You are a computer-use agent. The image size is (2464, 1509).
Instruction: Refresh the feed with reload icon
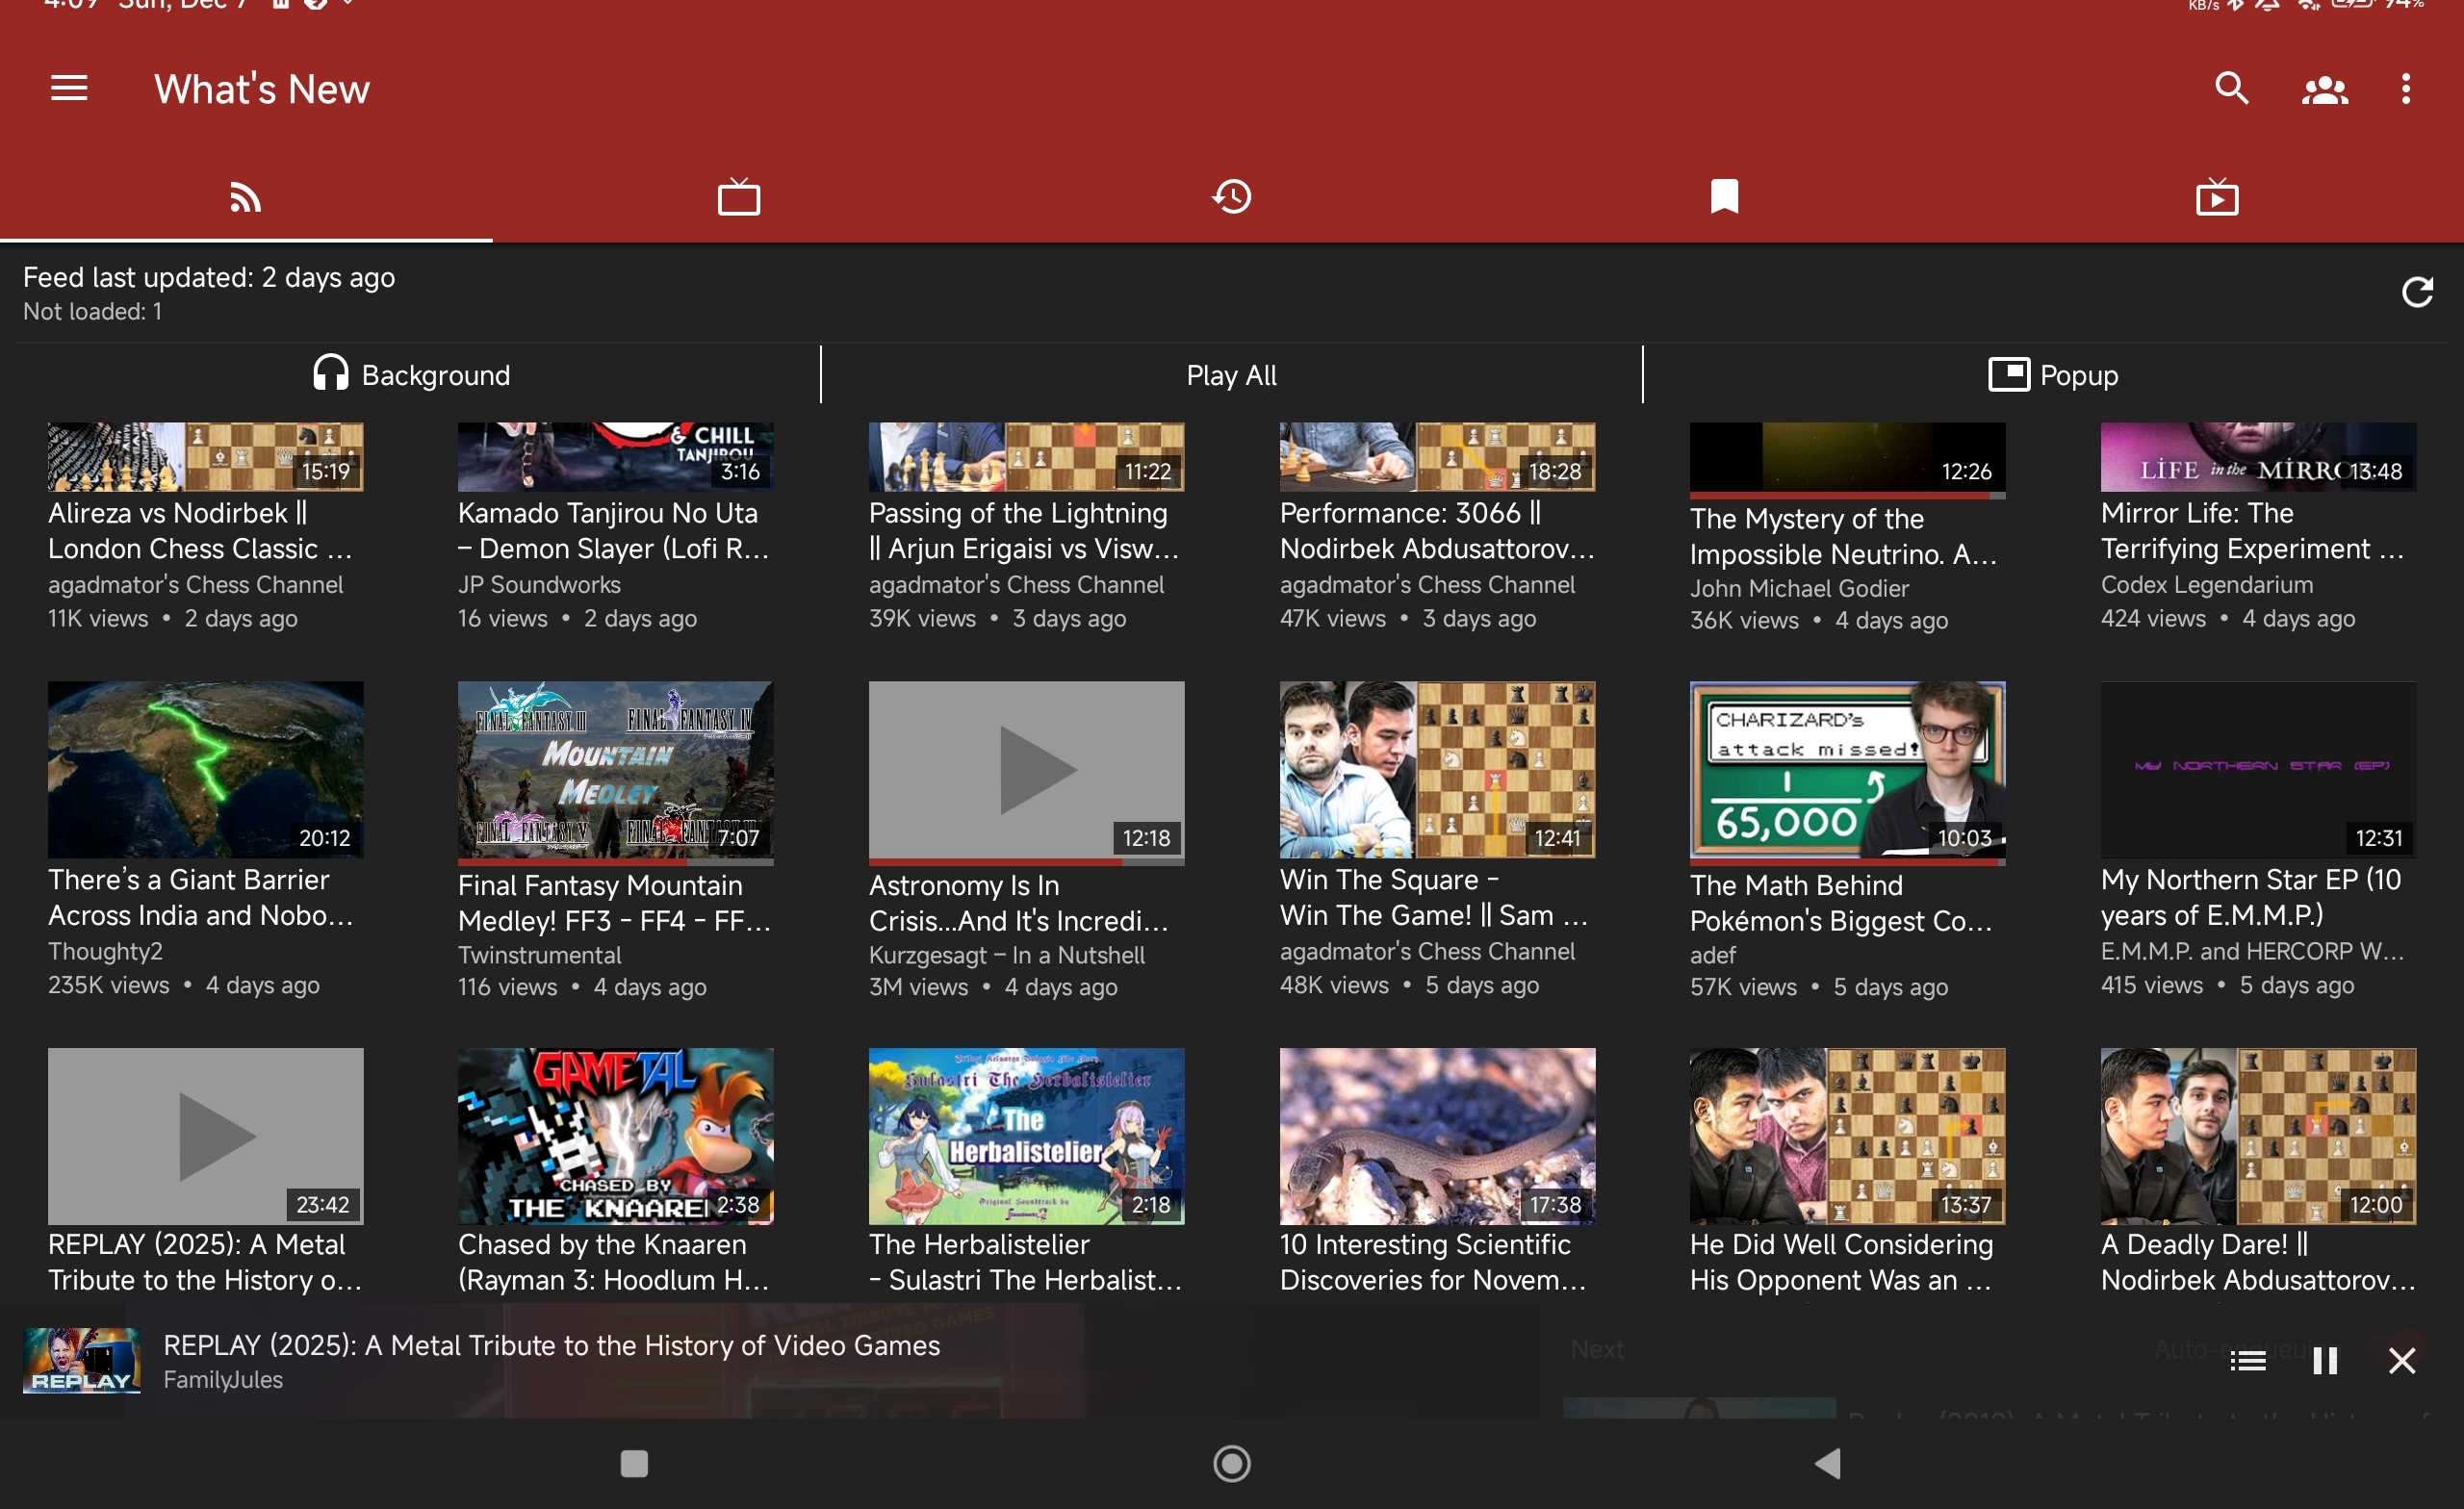(2416, 292)
